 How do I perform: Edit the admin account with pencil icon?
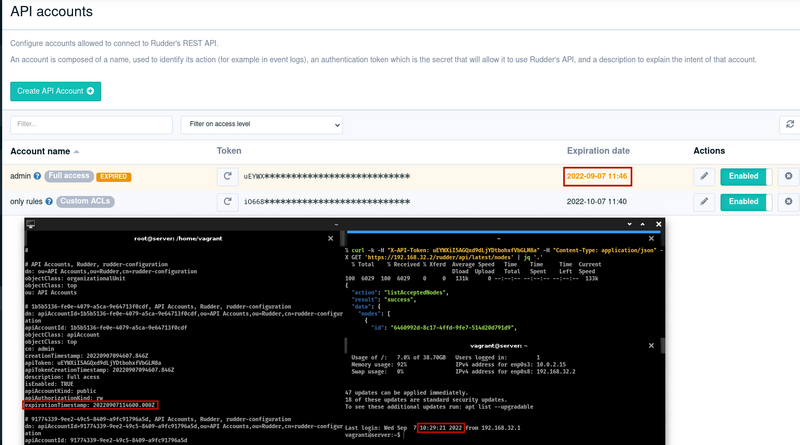[704, 177]
